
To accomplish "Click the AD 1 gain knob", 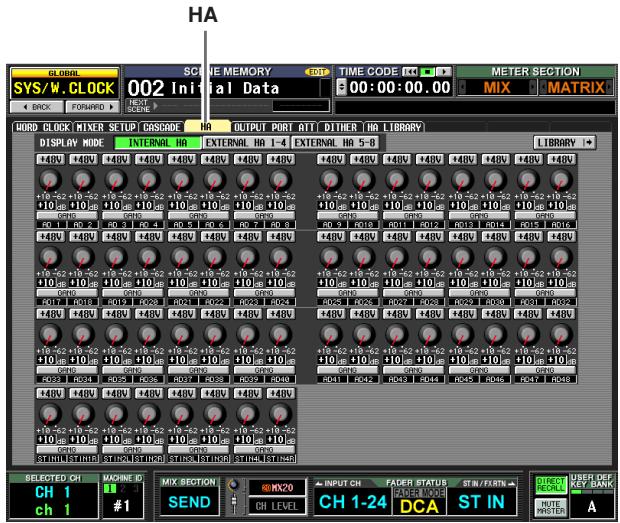I will click(x=50, y=180).
